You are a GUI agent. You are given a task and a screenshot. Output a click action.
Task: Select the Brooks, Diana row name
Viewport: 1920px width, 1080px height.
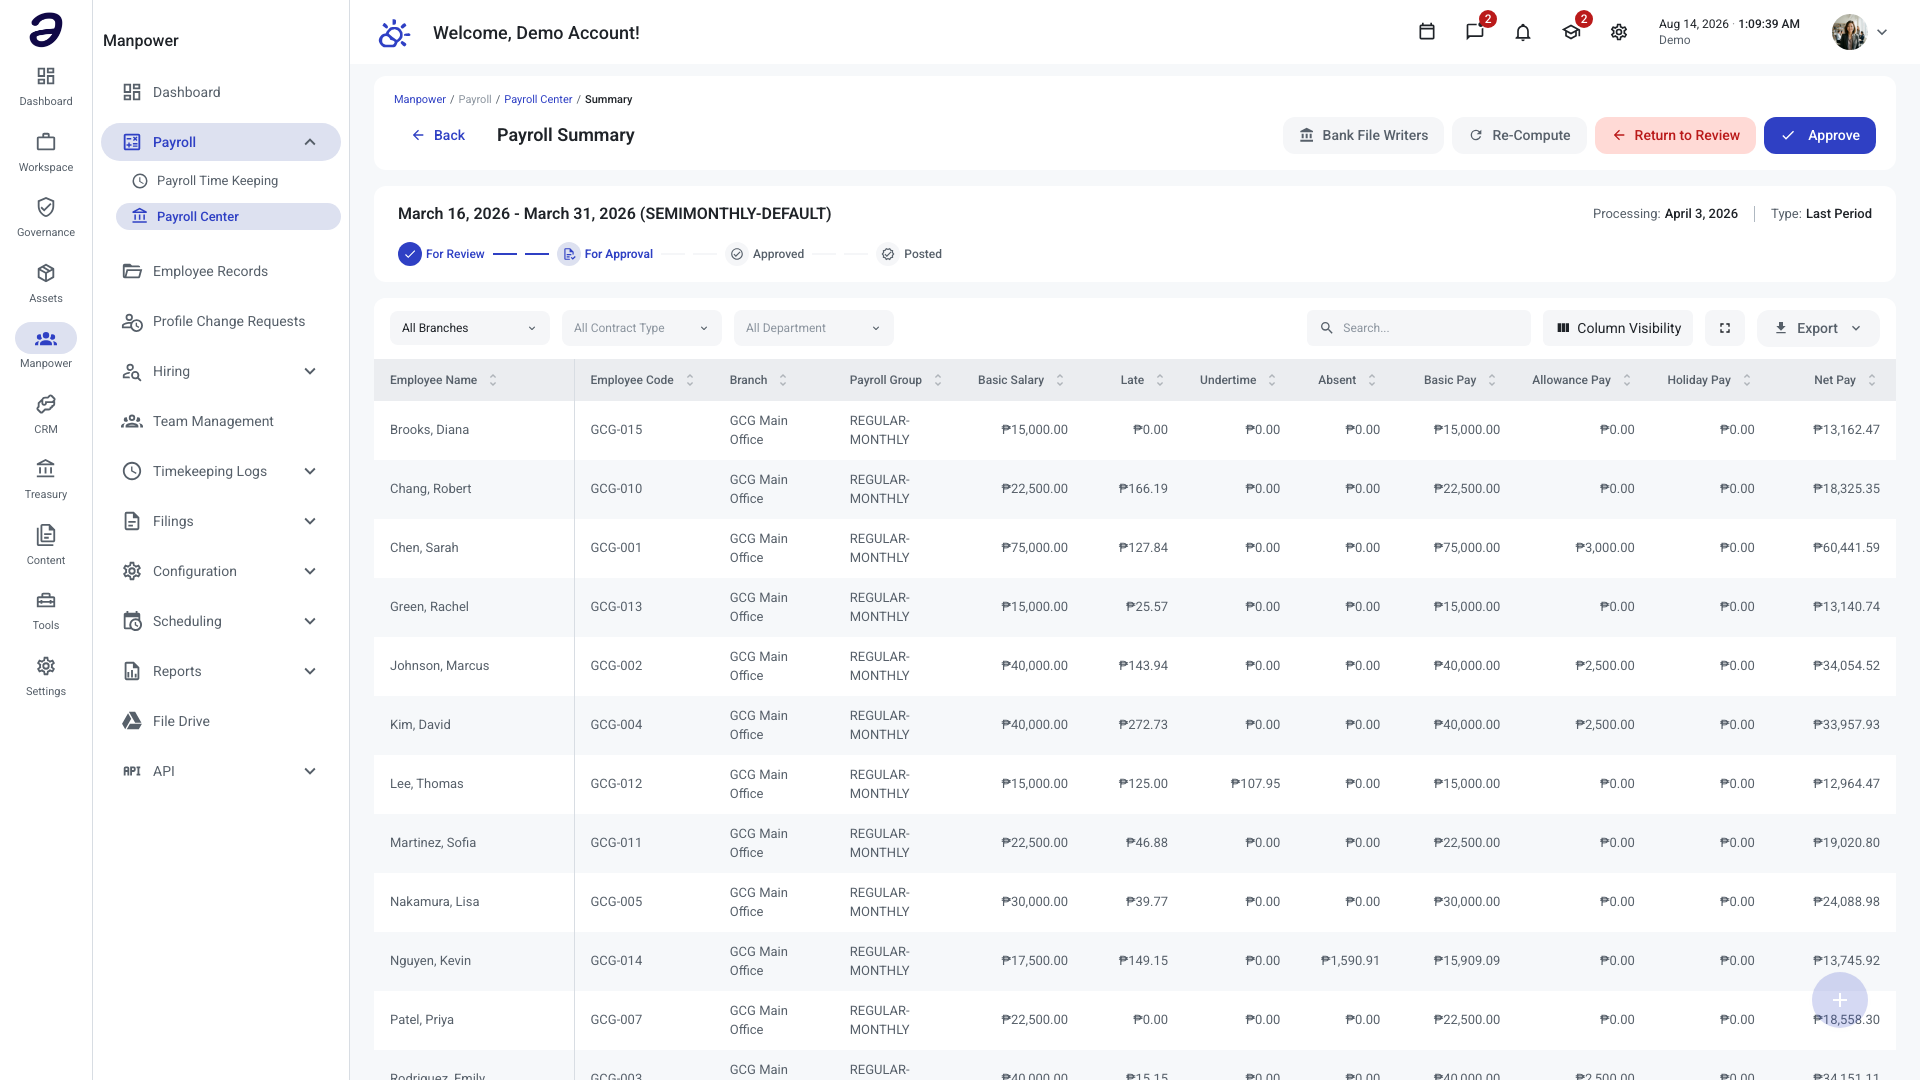[429, 430]
